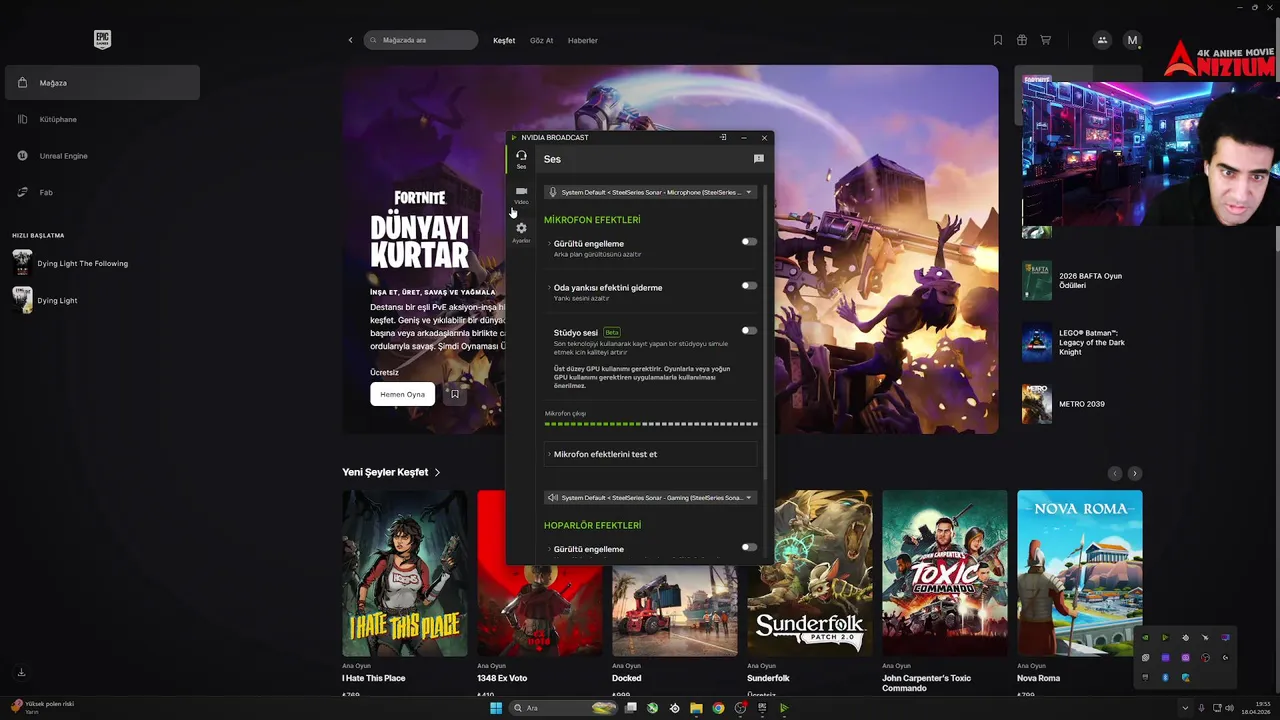Image resolution: width=1280 pixels, height=720 pixels.
Task: Add Fortnite to wishlist bookmark button
Action: pos(454,394)
